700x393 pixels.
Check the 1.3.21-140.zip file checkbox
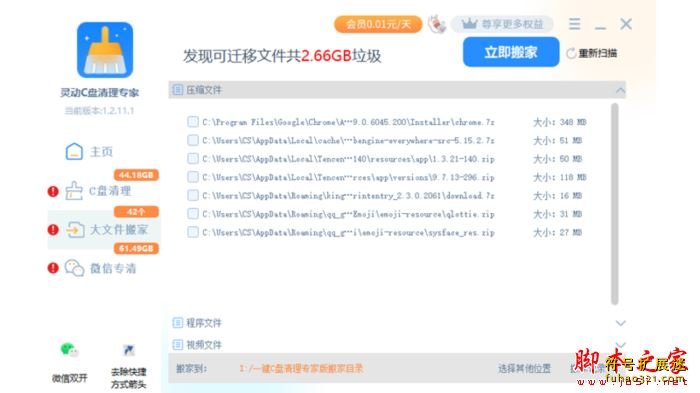click(193, 159)
